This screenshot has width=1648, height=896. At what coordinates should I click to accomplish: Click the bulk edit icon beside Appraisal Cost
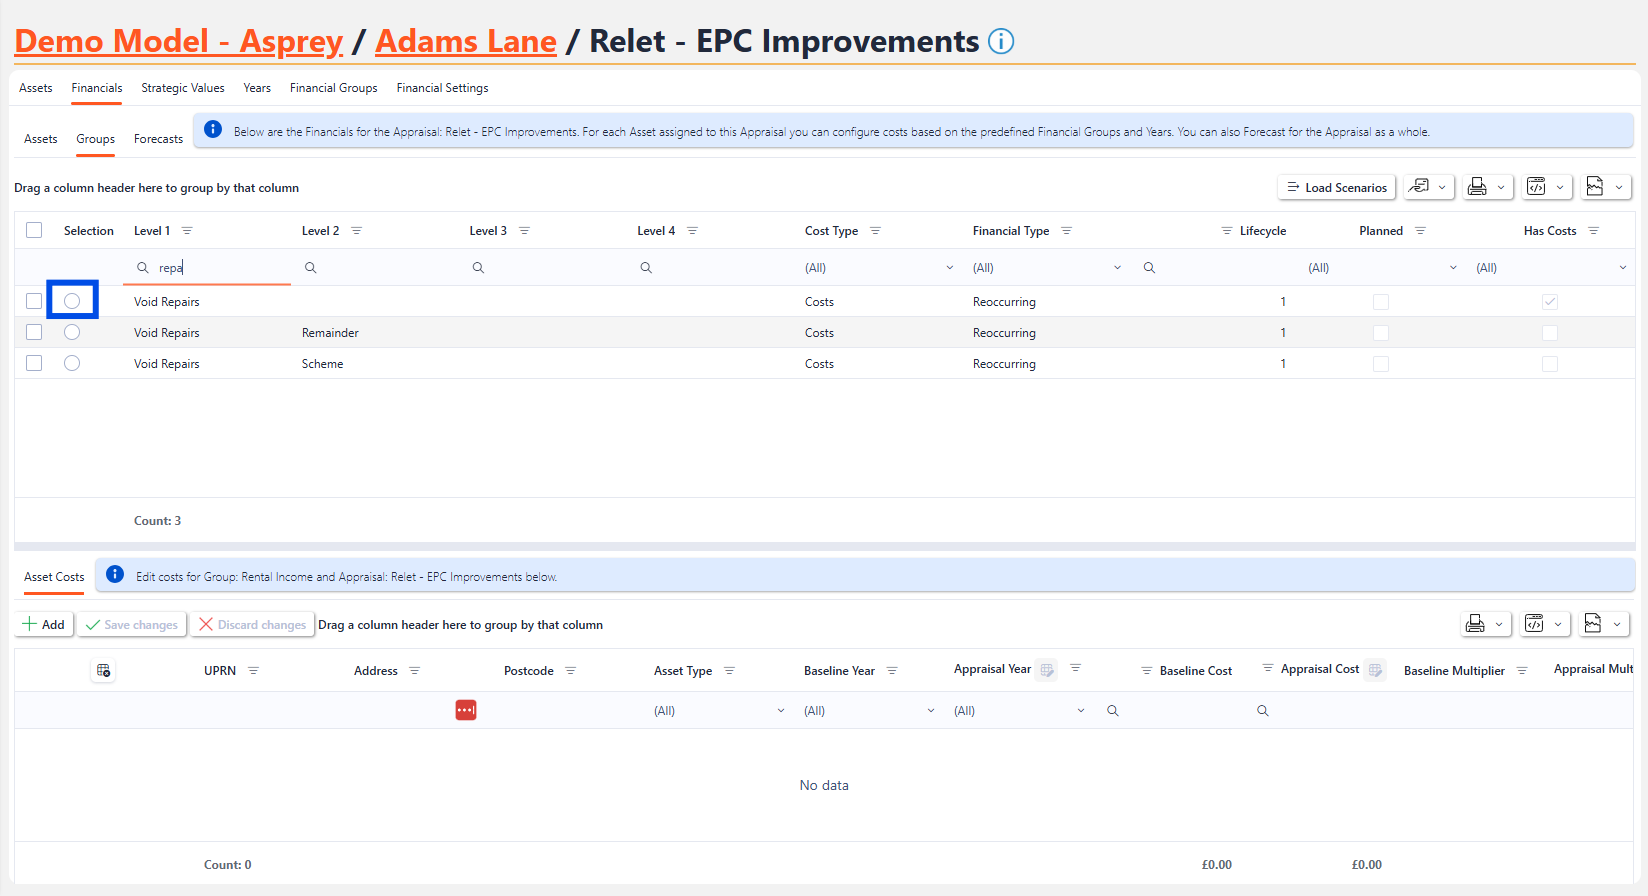[1375, 670]
